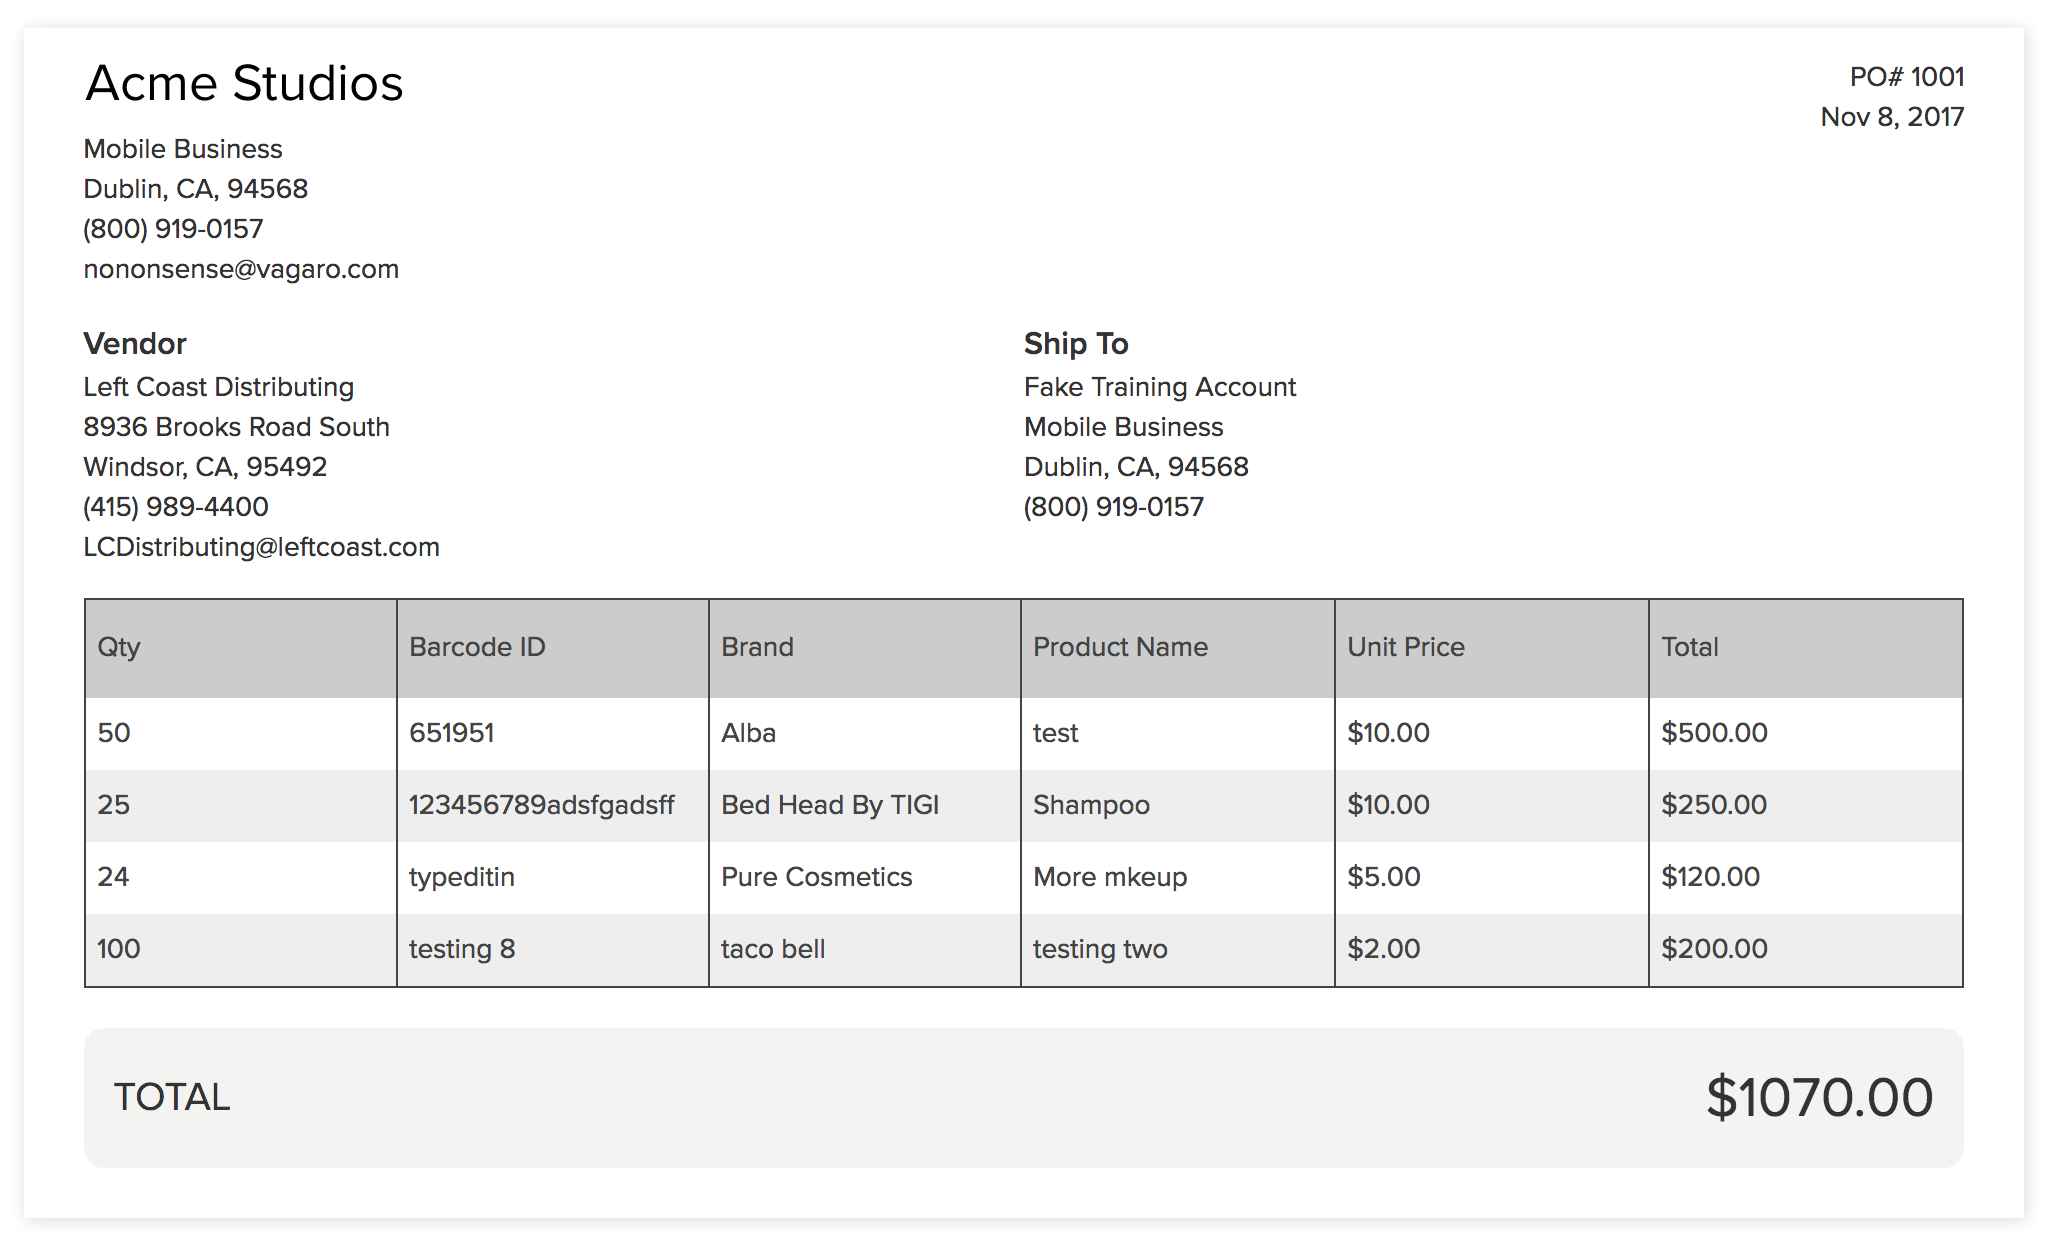
Task: Click the Product Name column header
Action: click(1120, 647)
